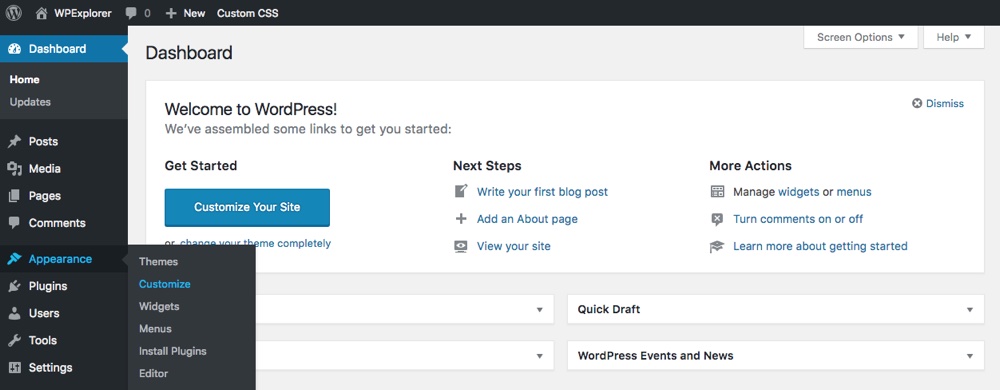This screenshot has width=1000, height=390.
Task: Click the Pages icon in sidebar
Action: [14, 196]
